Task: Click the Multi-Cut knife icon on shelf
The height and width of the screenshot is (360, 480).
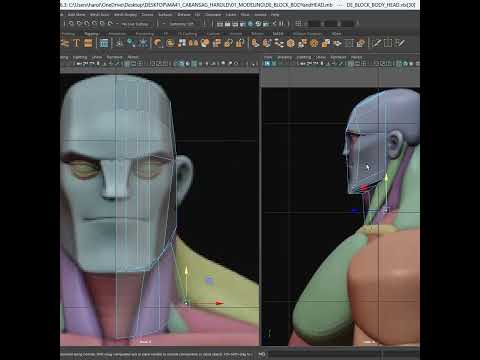Action: [x=376, y=43]
